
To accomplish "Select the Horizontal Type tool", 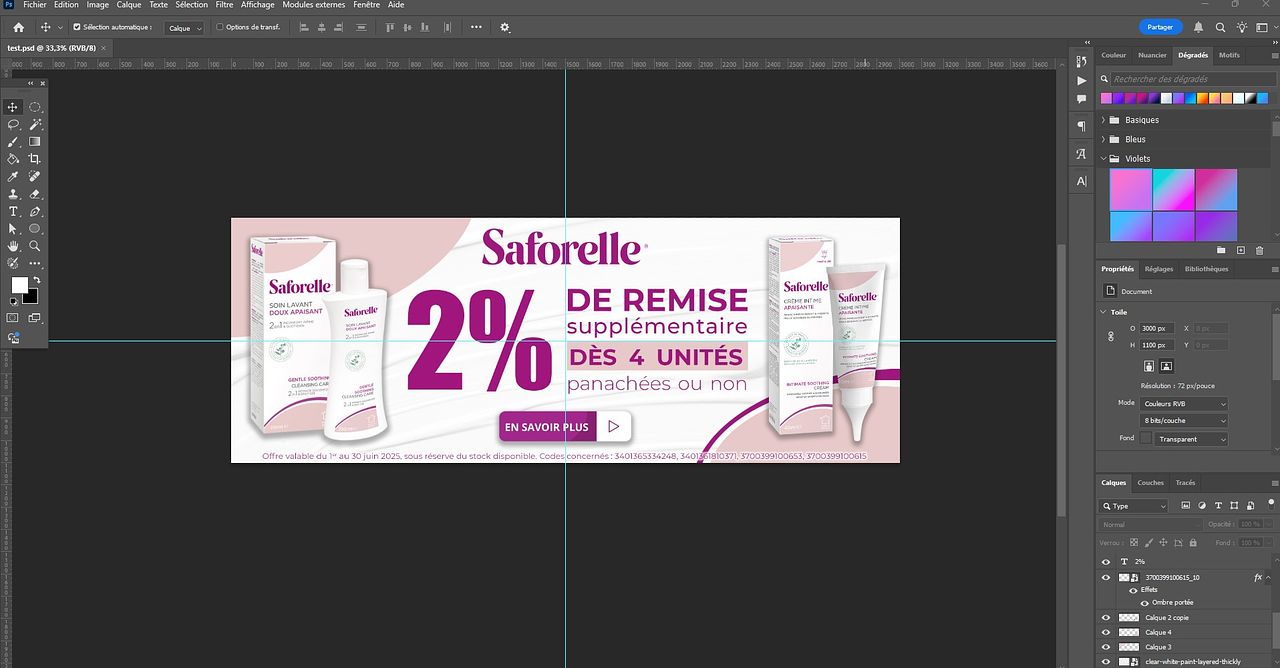I will [14, 212].
